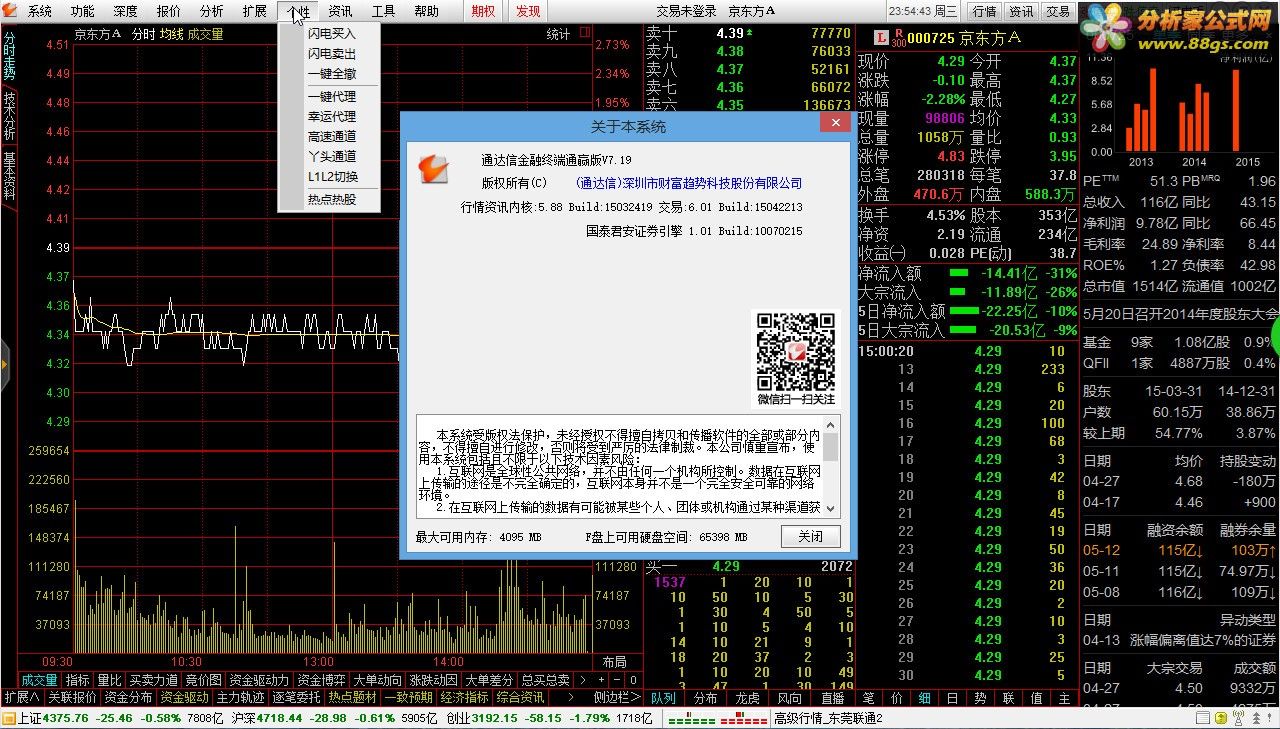1280x729 pixels.
Task: Open the 系统 menu
Action: (x=40, y=12)
